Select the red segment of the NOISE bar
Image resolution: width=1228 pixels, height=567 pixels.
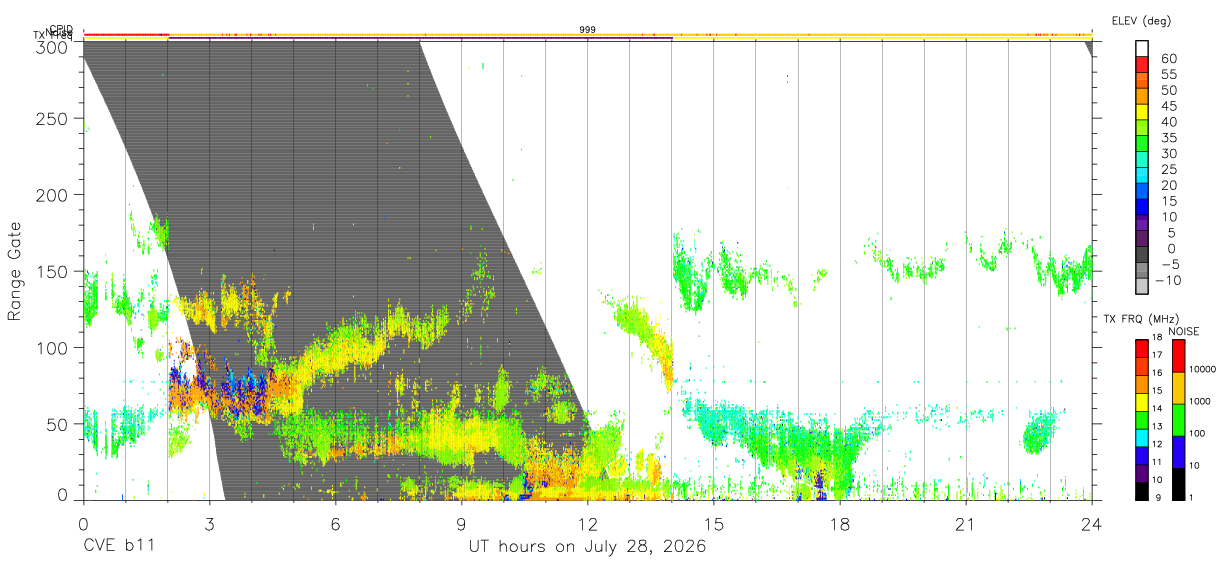click(x=1179, y=356)
